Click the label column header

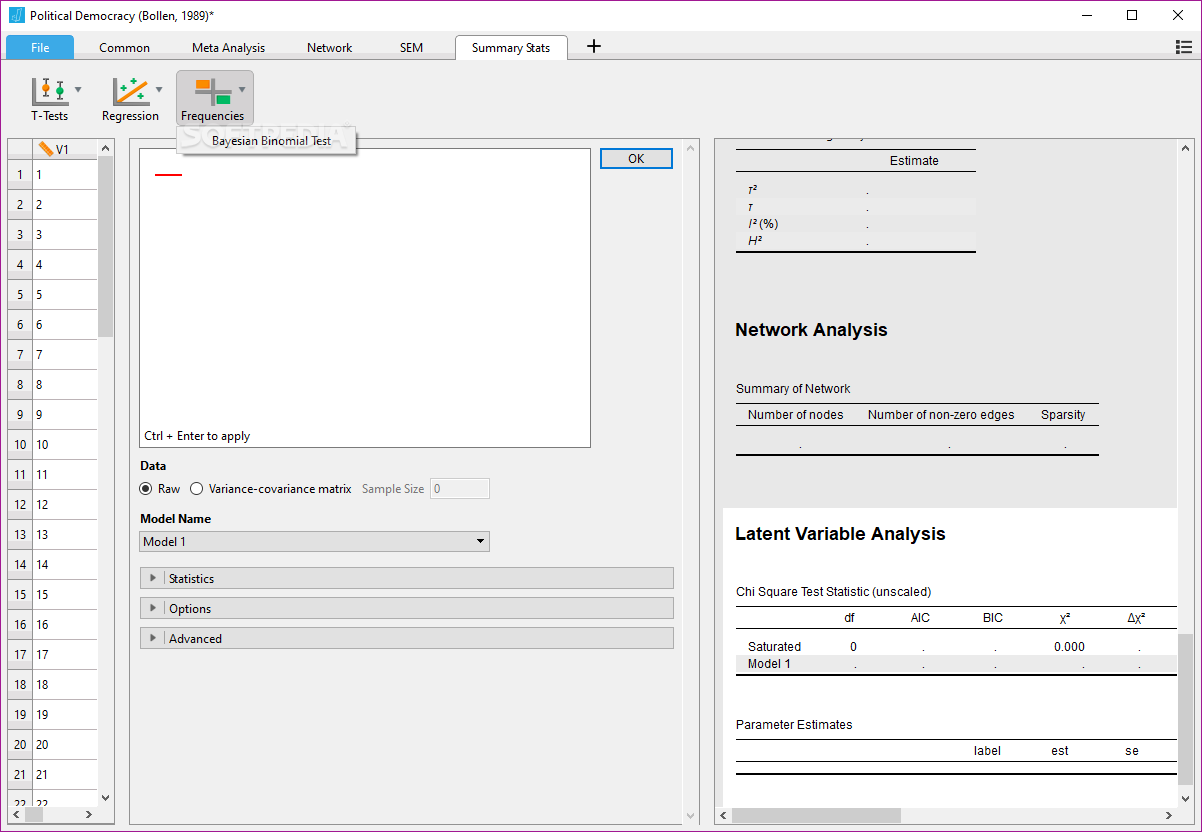[x=987, y=751]
